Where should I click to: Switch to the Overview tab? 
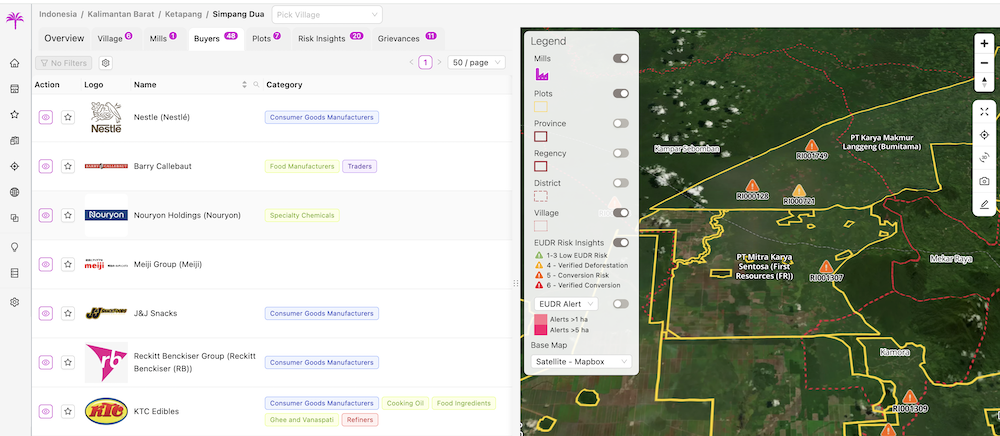tap(64, 39)
